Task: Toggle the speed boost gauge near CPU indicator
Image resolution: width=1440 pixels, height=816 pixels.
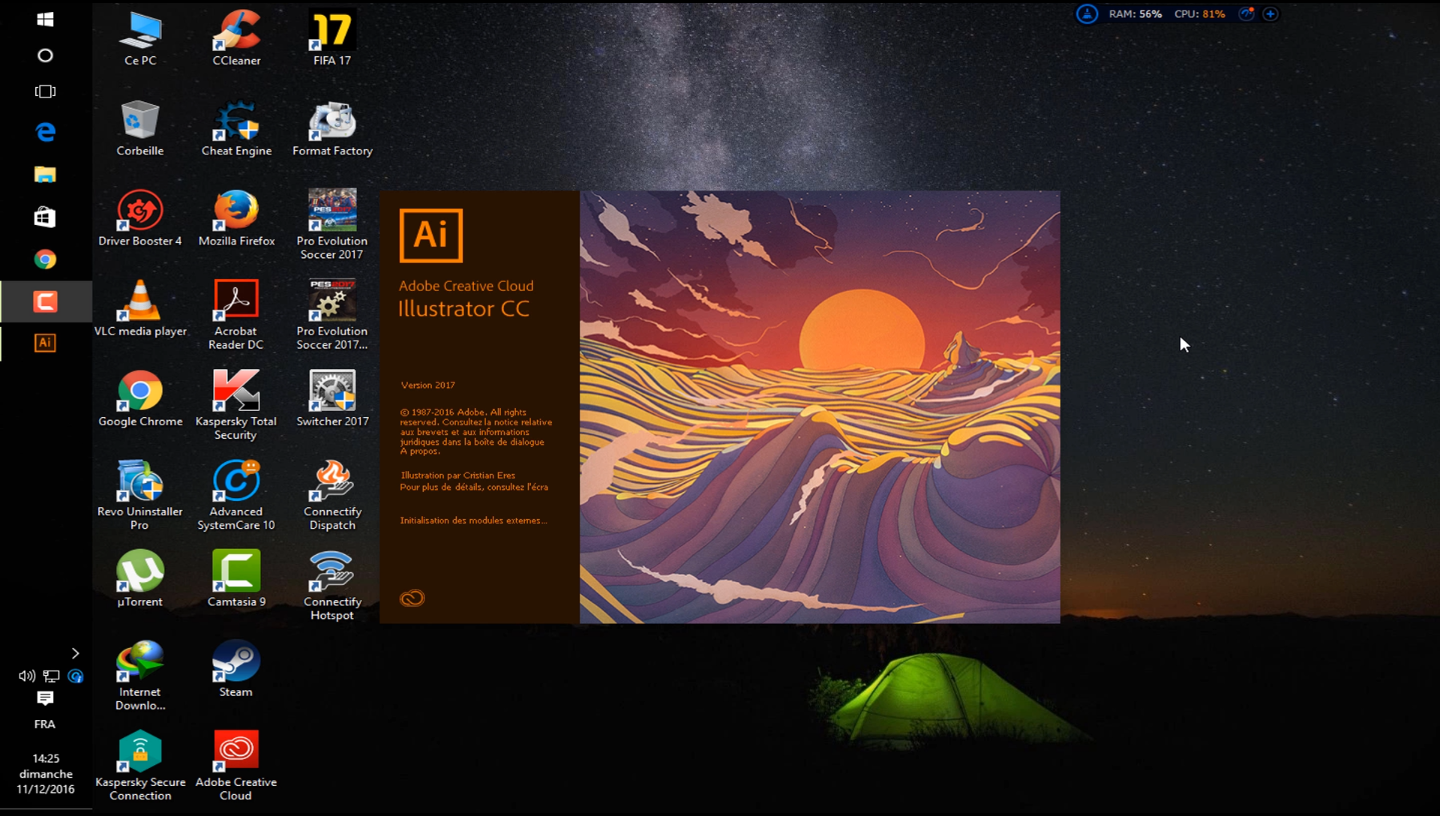Action: click(1246, 13)
